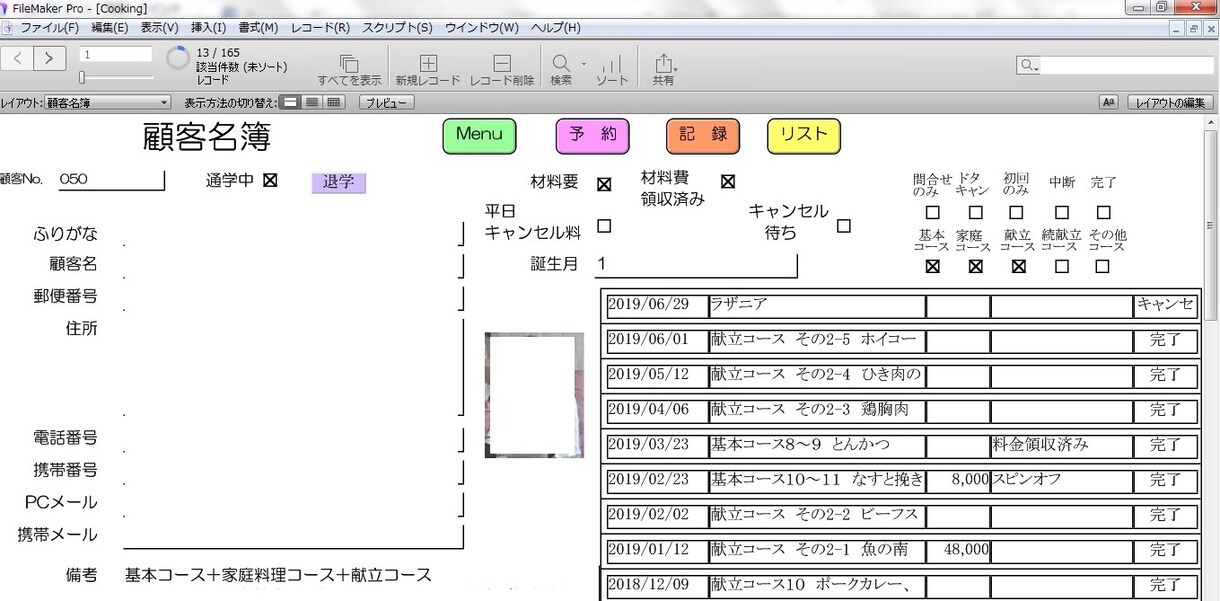
Task: Open the 表示(V) menu
Action: pos(159,28)
